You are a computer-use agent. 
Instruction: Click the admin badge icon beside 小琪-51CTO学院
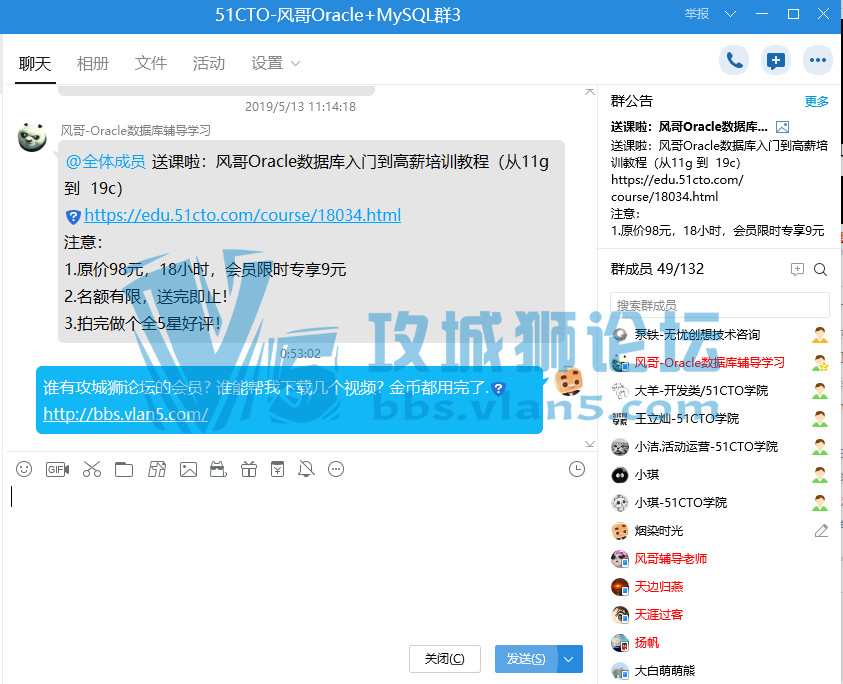(x=820, y=502)
